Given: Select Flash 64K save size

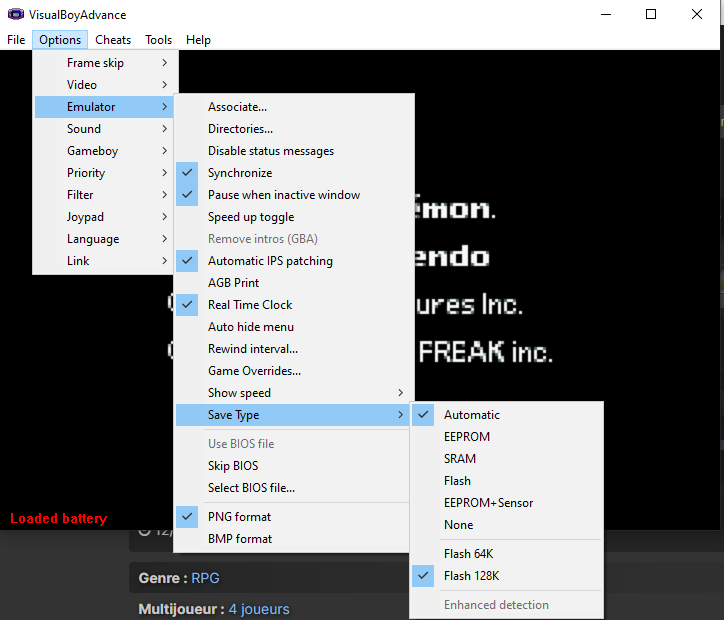Looking at the screenshot, I should pos(468,554).
